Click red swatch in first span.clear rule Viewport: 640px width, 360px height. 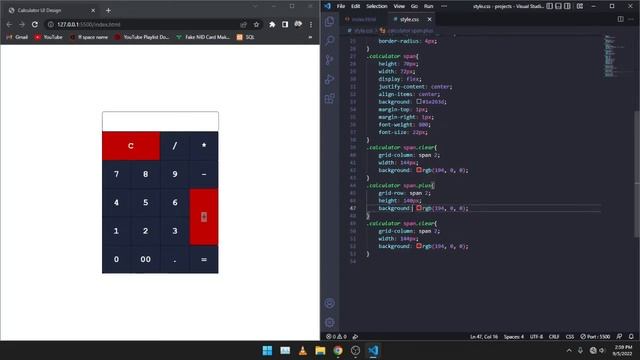tap(419, 170)
